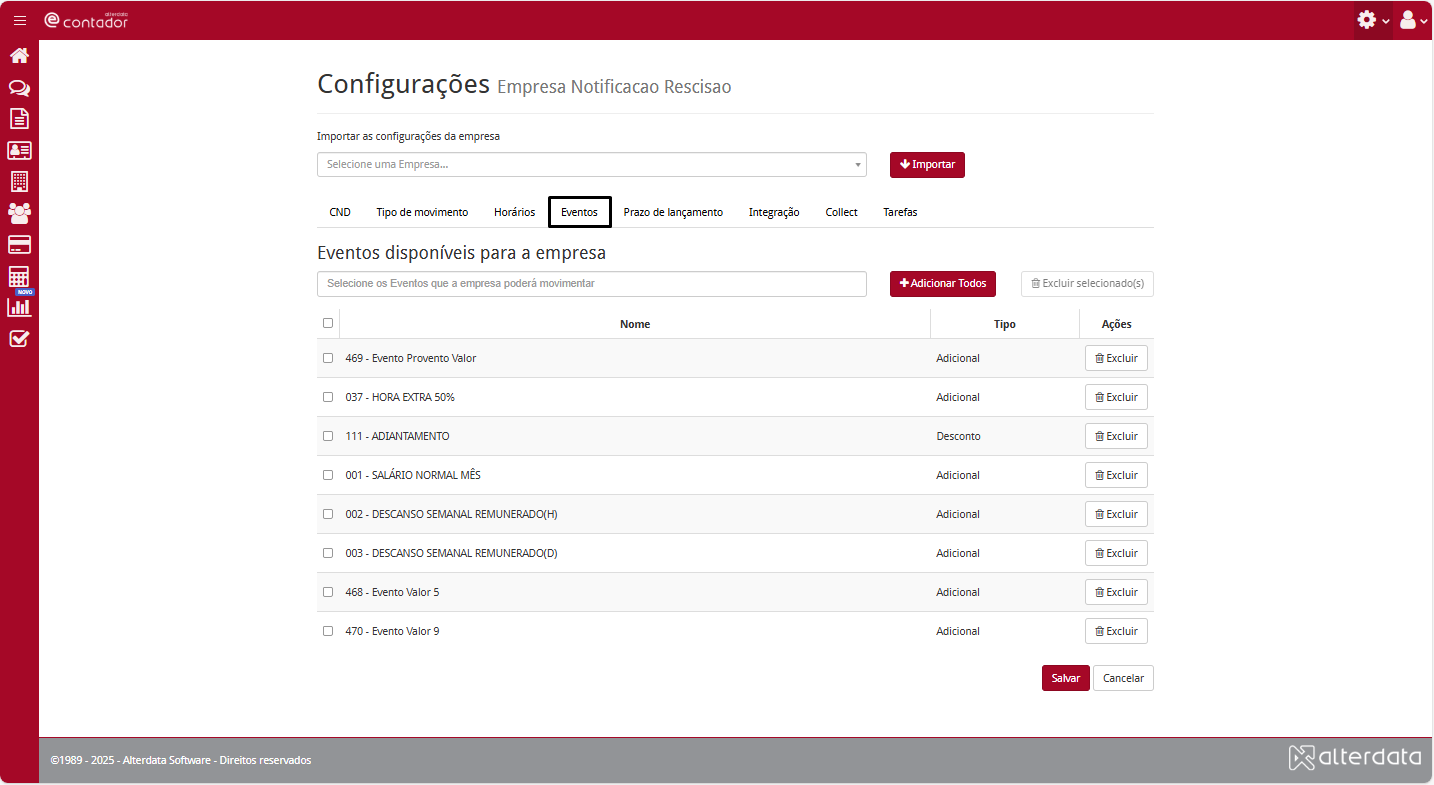This screenshot has width=1434, height=785.
Task: Click the Alterdata logo in the footer
Action: [1355, 757]
